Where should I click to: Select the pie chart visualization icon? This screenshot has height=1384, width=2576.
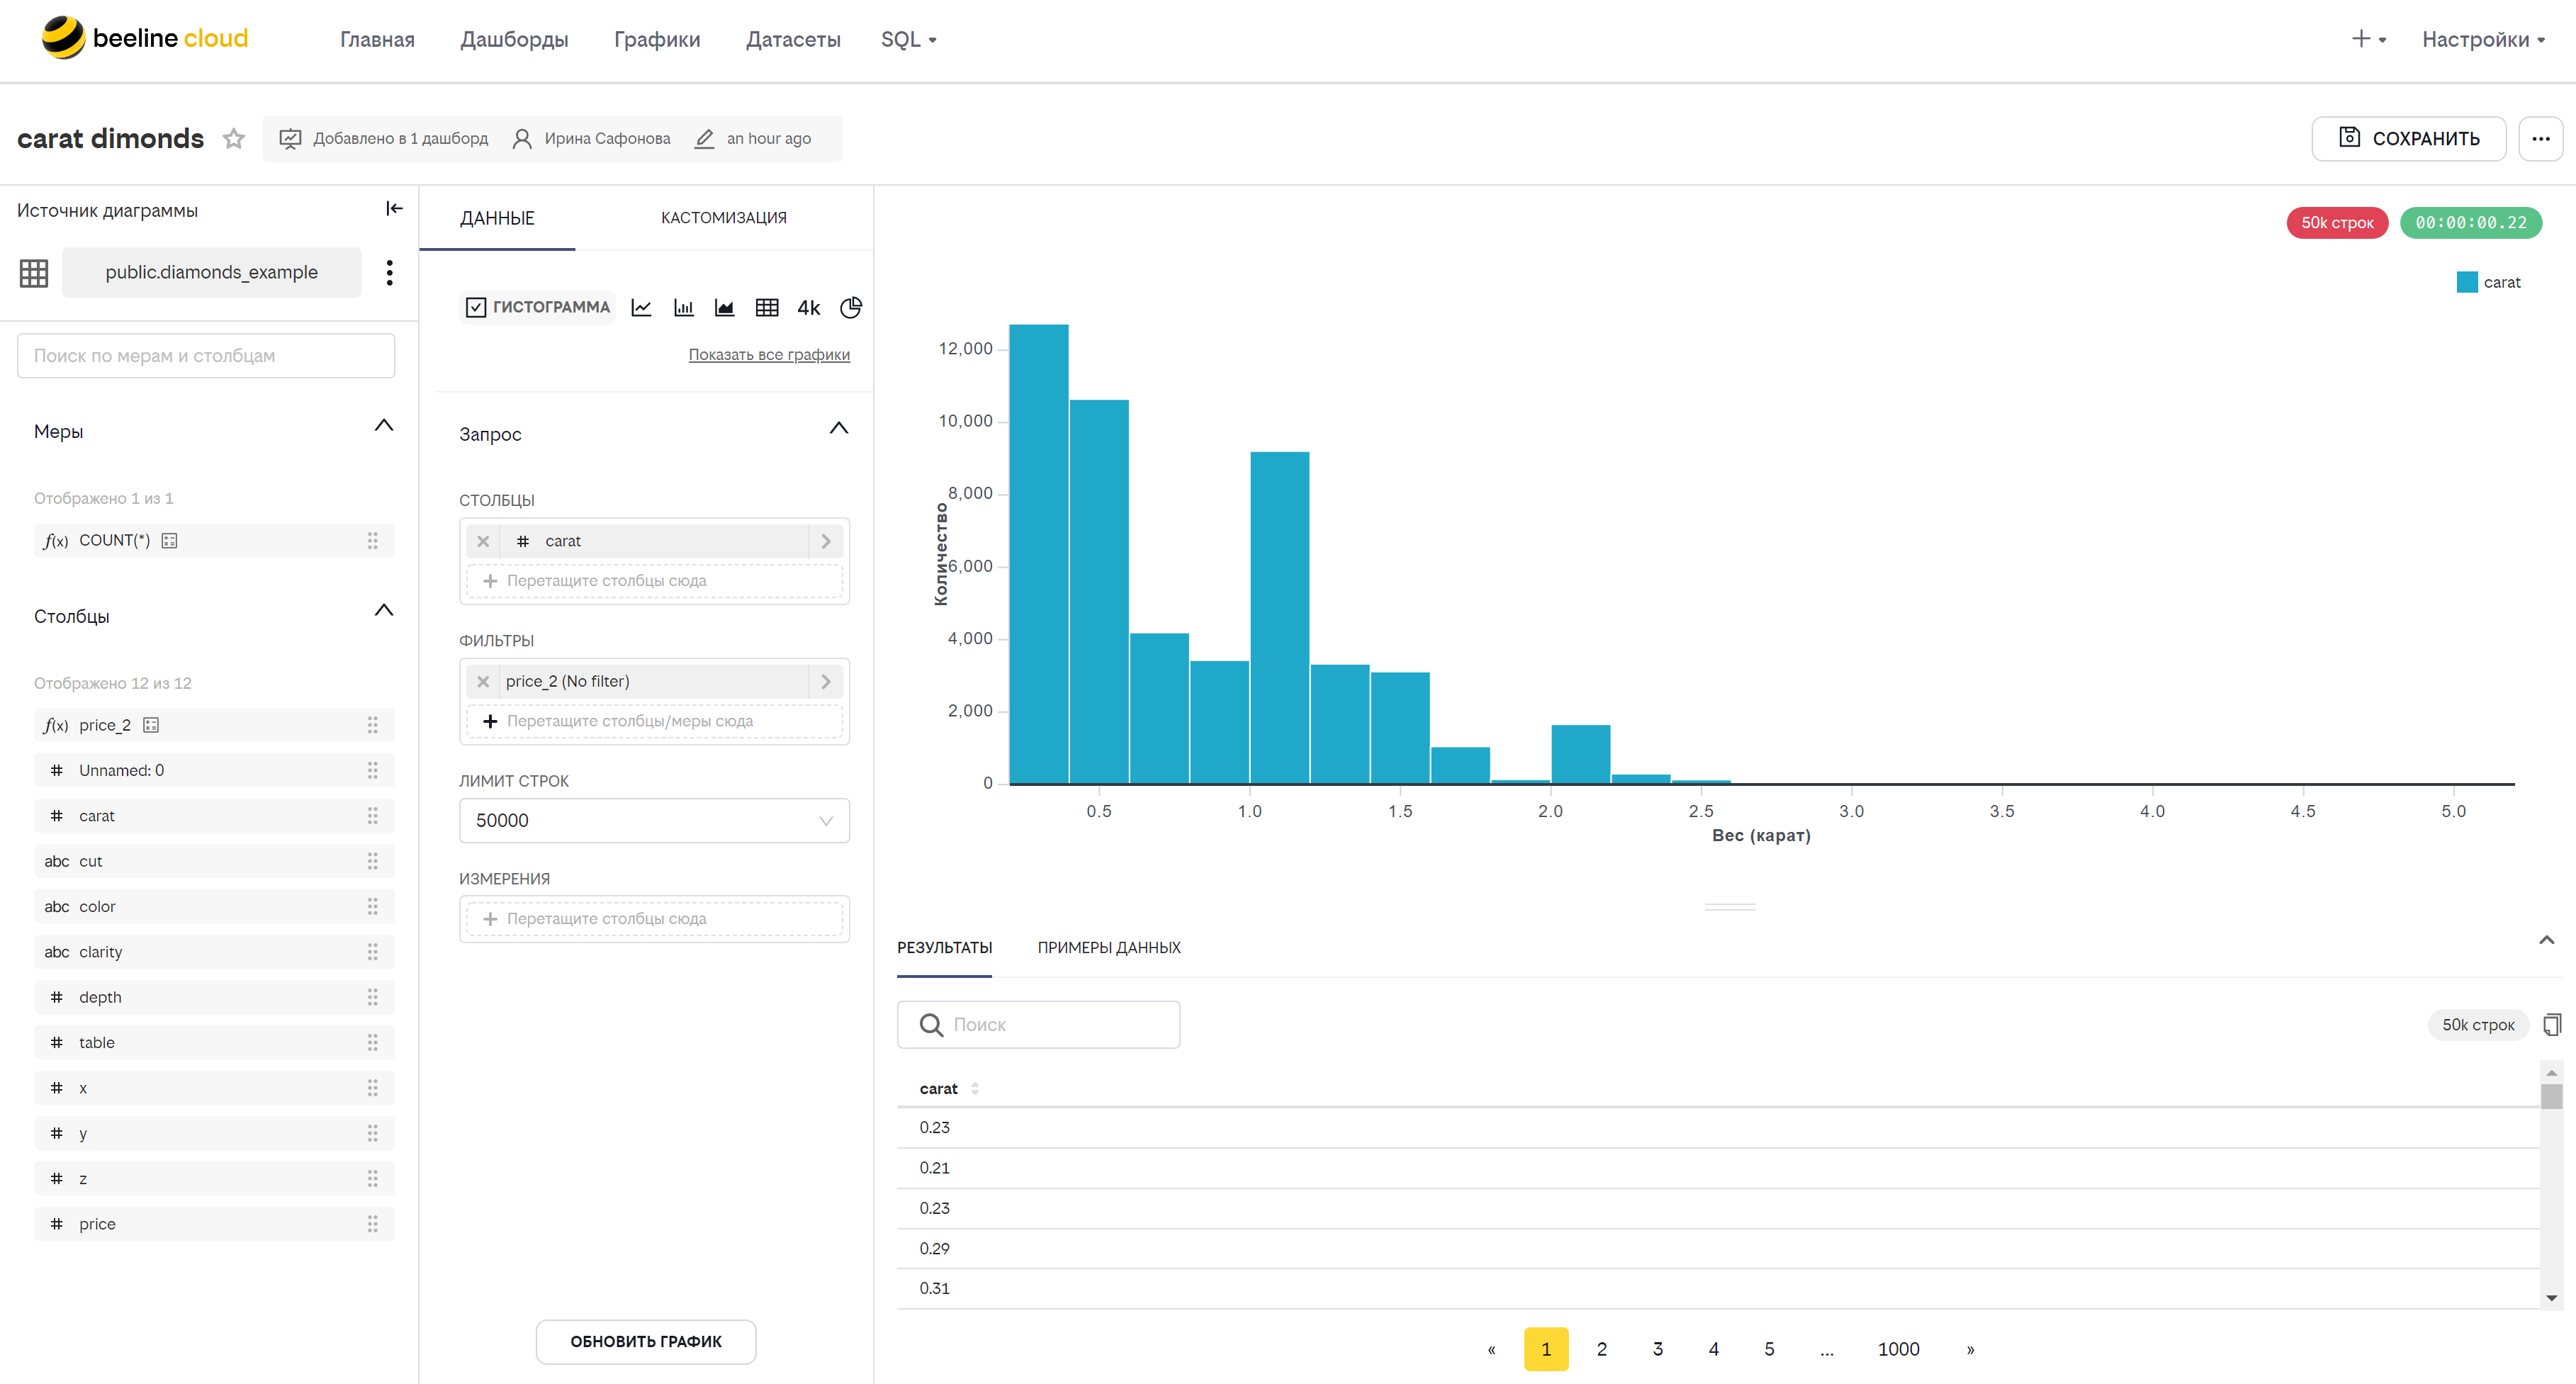tap(850, 307)
